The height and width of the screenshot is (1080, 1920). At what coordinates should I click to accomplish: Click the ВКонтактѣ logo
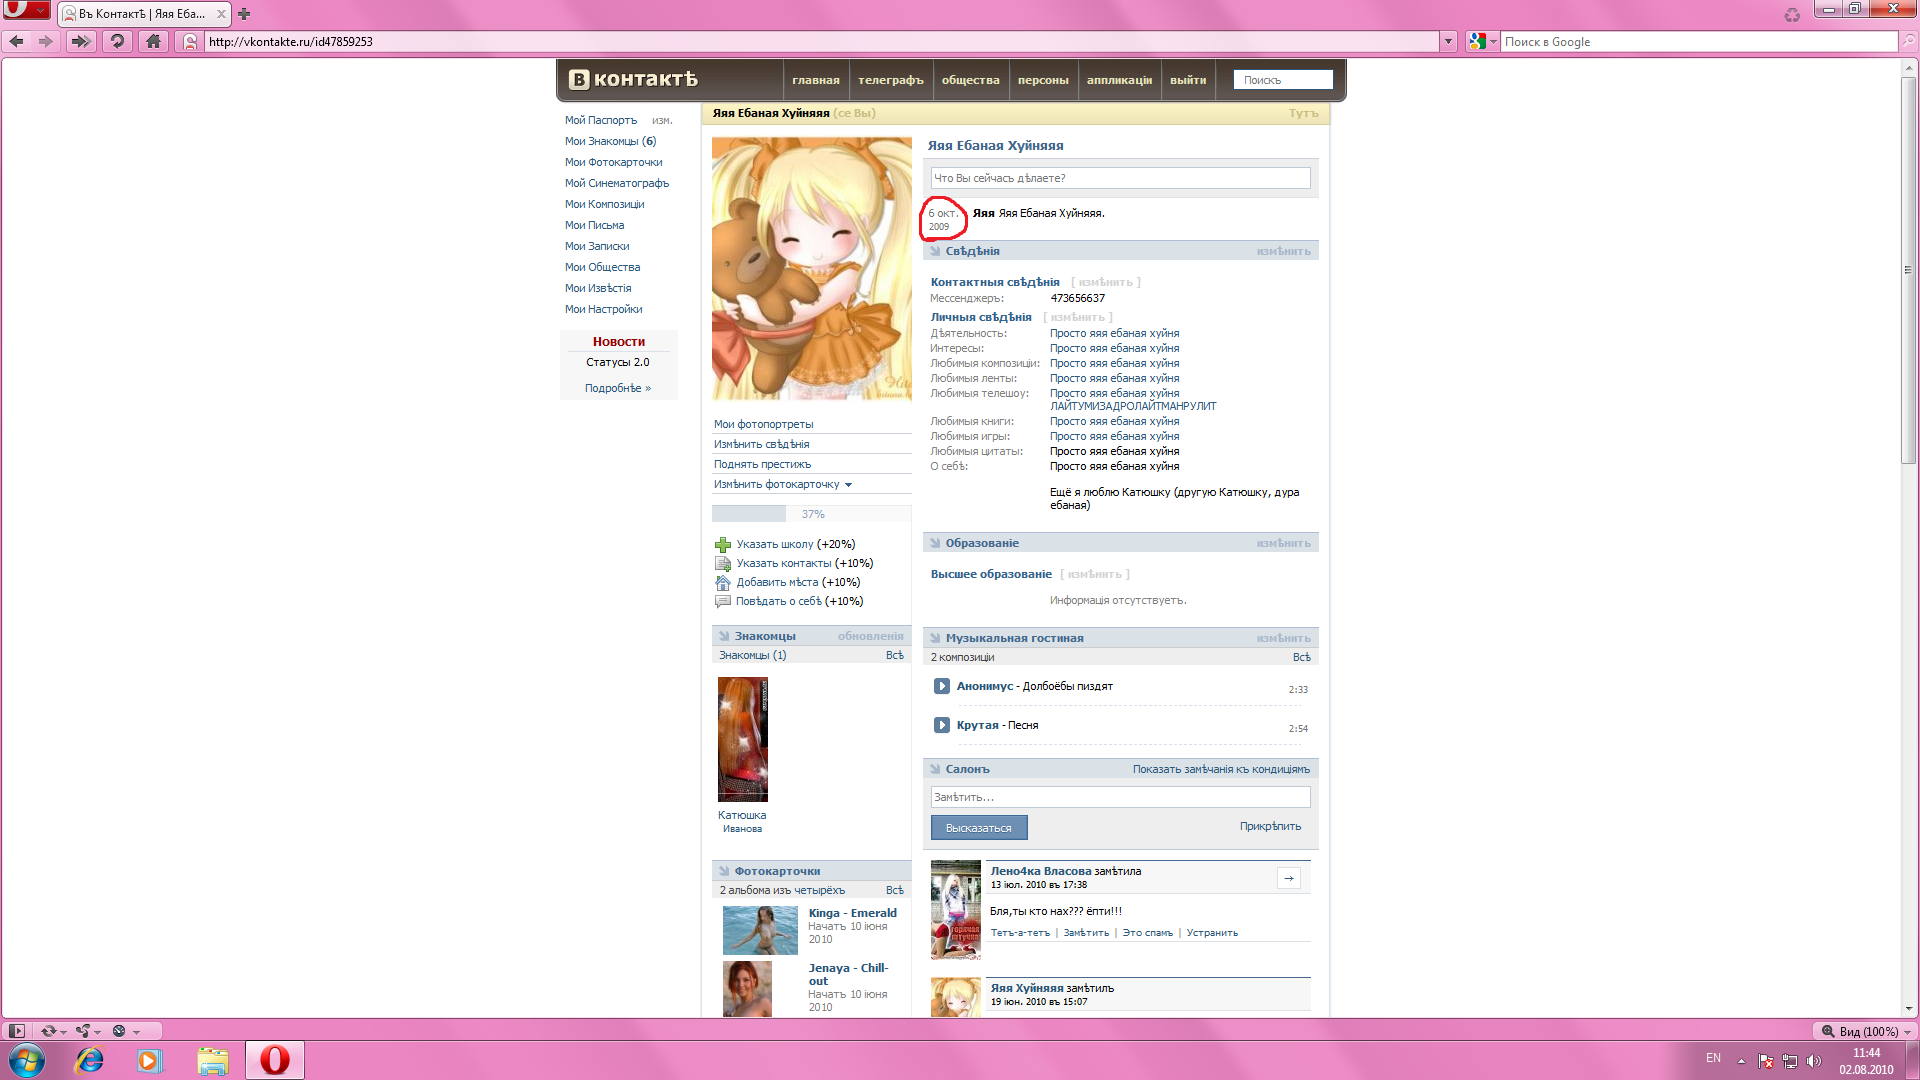pos(633,79)
